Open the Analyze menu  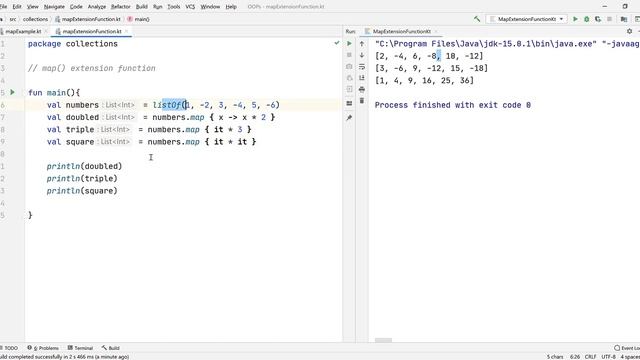coord(97,7)
